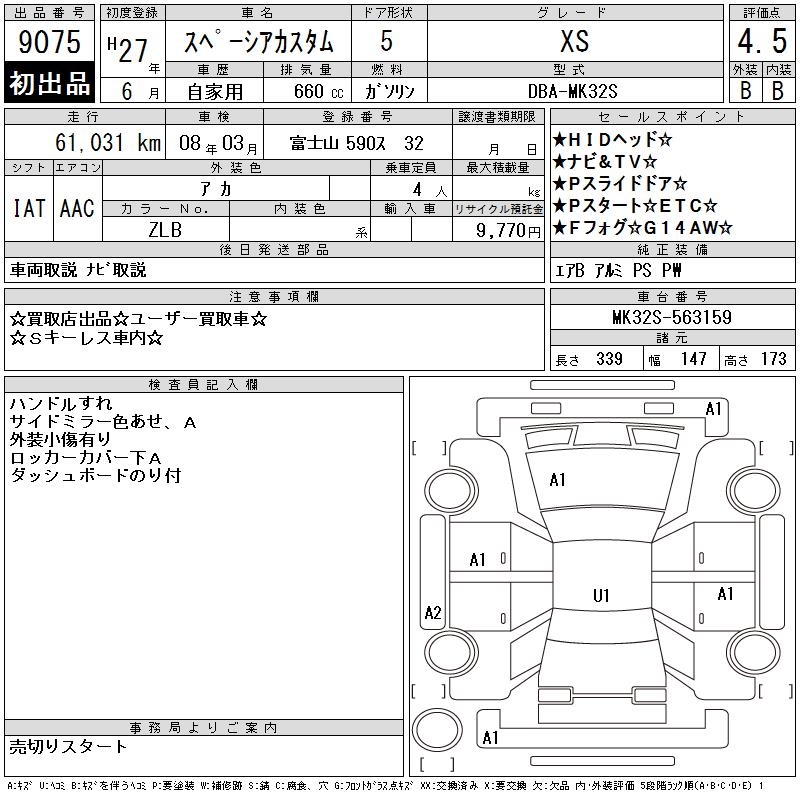The height and width of the screenshot is (800, 800).
Task: Select the seating capacity 4 人
Action: tap(430, 190)
